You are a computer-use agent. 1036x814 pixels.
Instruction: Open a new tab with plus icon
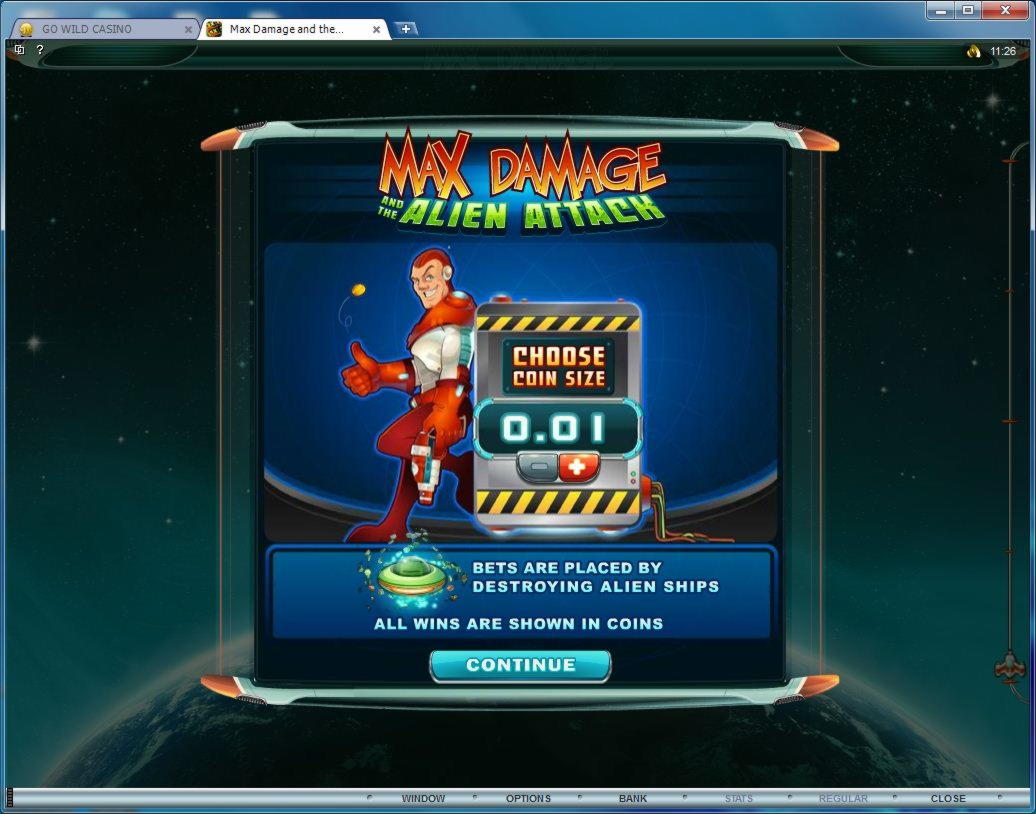tap(406, 29)
